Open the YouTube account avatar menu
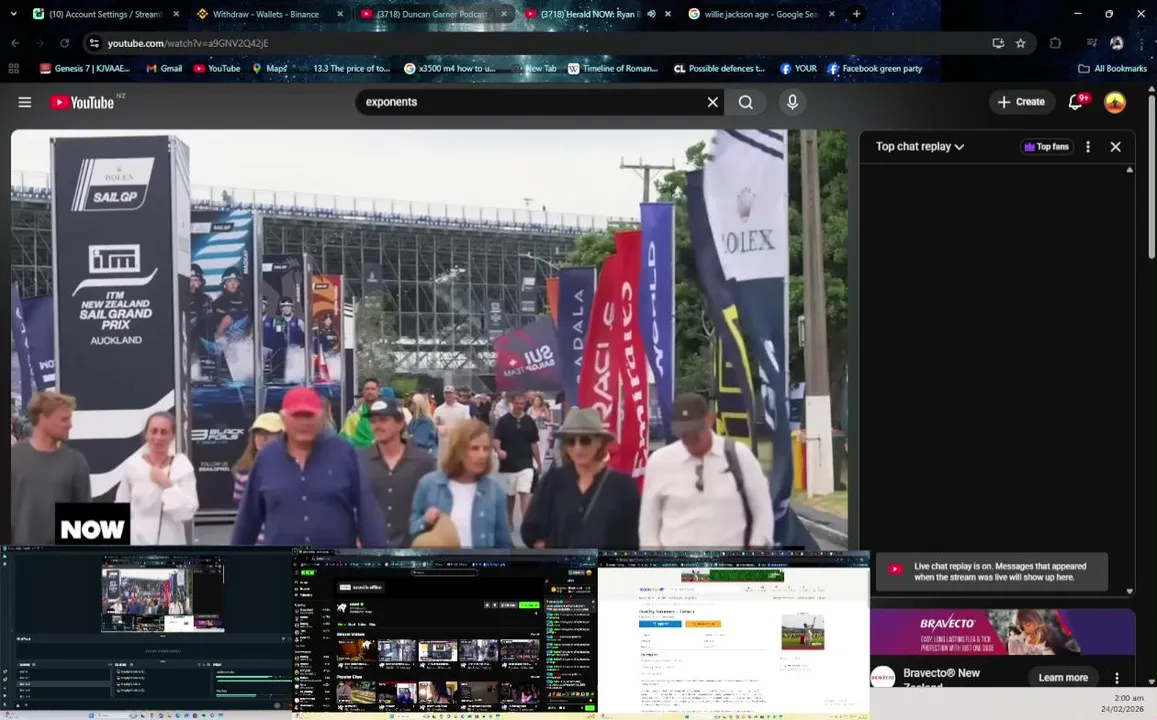Viewport: 1157px width, 720px height. (x=1114, y=103)
